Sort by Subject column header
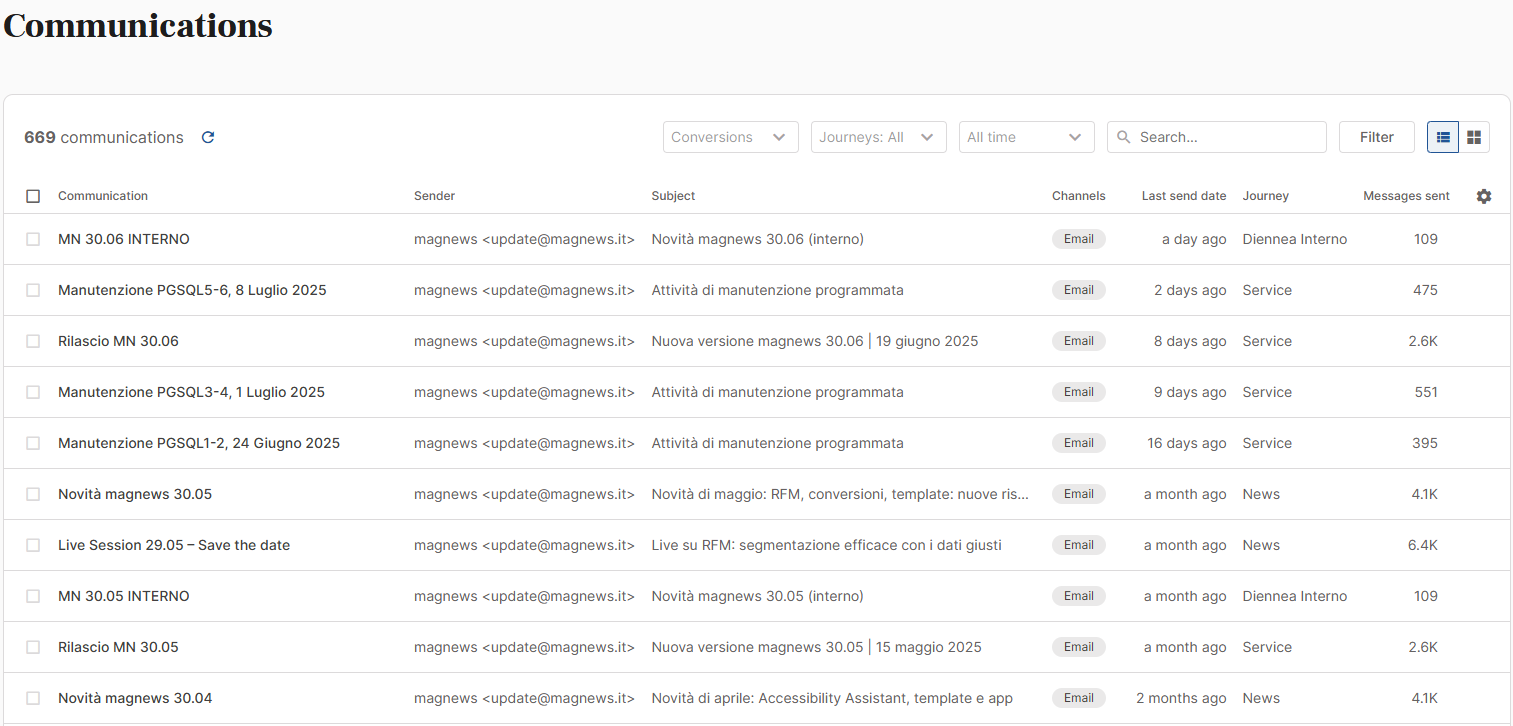 tap(673, 196)
